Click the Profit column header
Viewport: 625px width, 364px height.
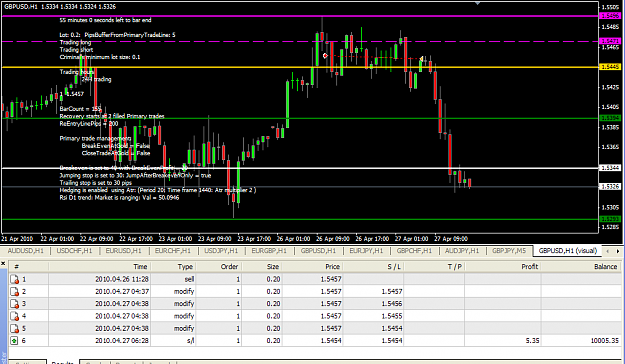pyautogui.click(x=503, y=267)
